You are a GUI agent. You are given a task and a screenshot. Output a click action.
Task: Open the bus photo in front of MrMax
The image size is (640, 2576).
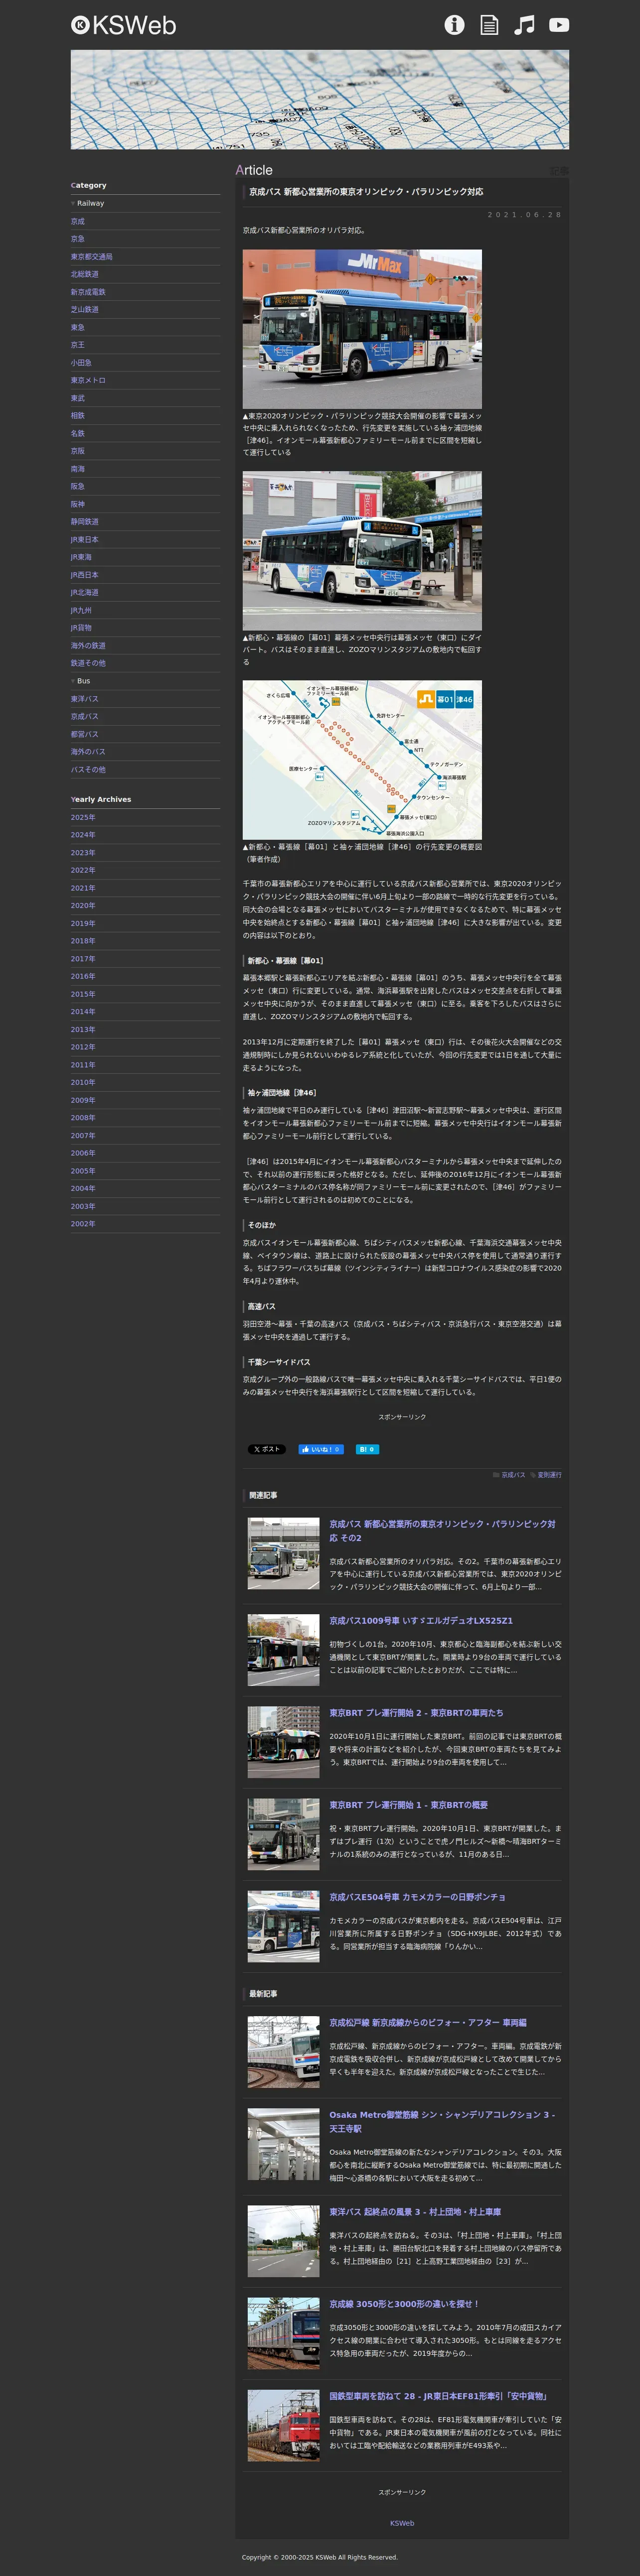coord(362,328)
